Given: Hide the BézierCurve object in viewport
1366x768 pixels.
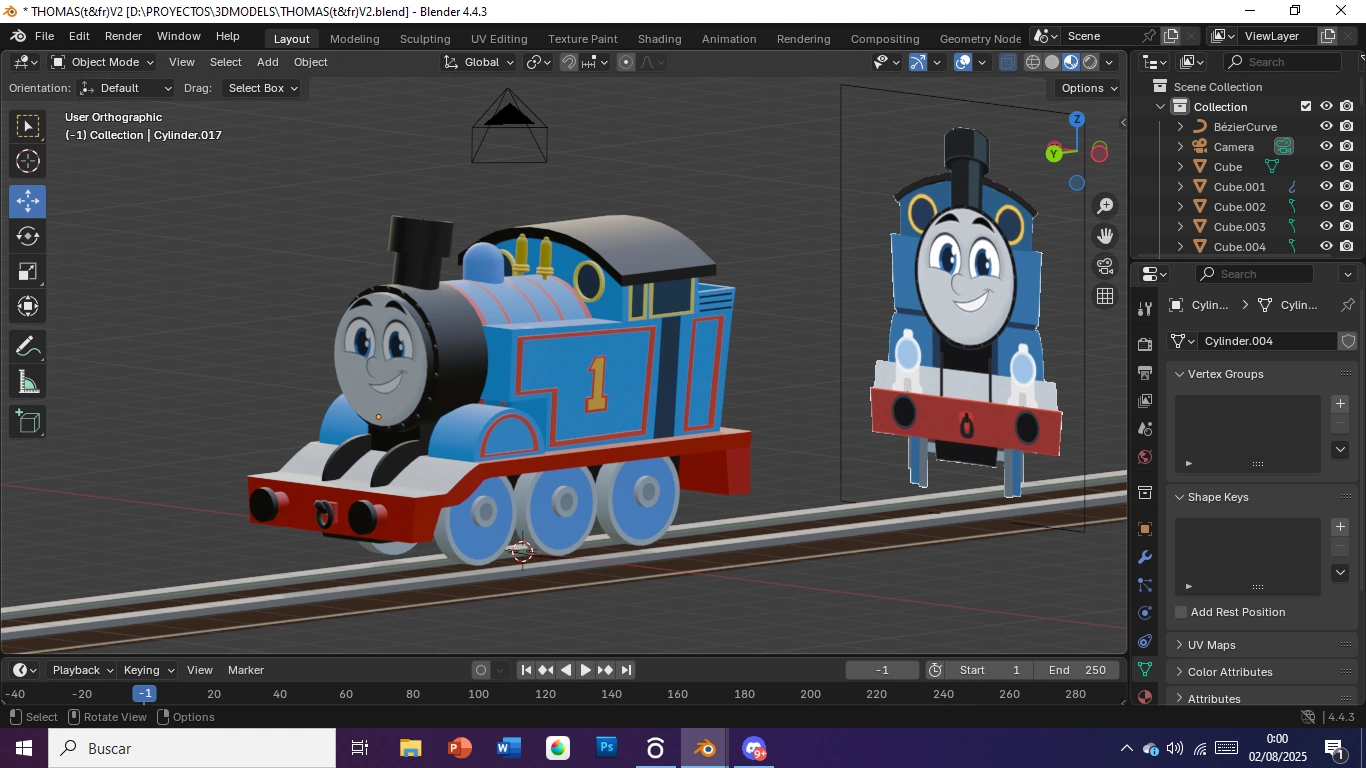Looking at the screenshot, I should [1326, 127].
